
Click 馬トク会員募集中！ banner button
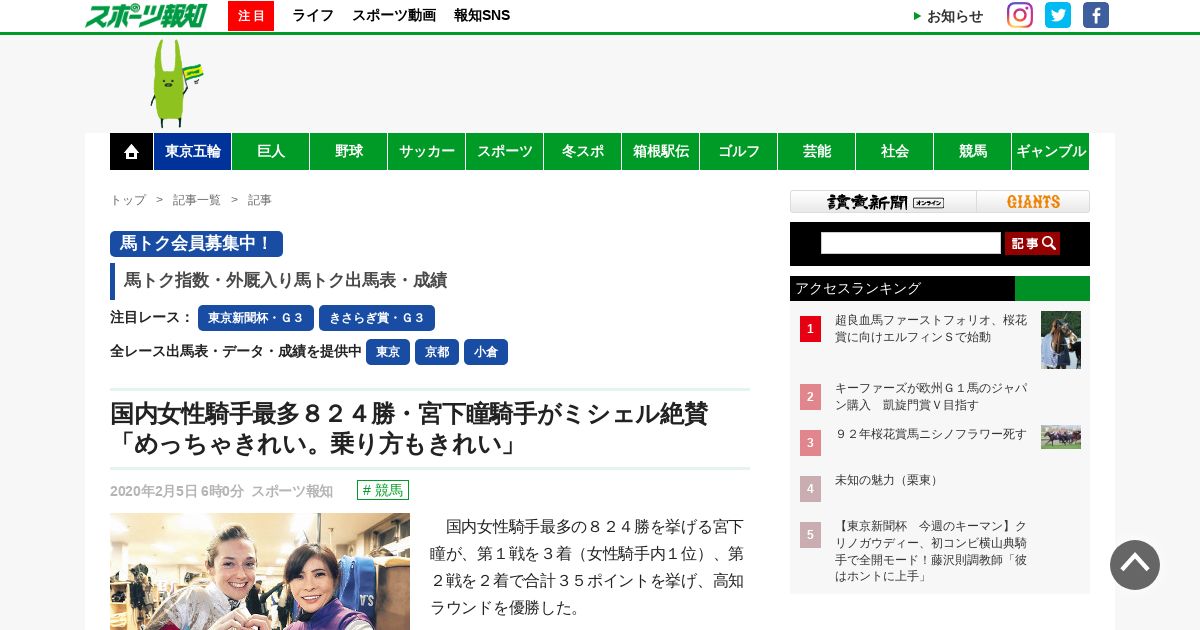[196, 244]
